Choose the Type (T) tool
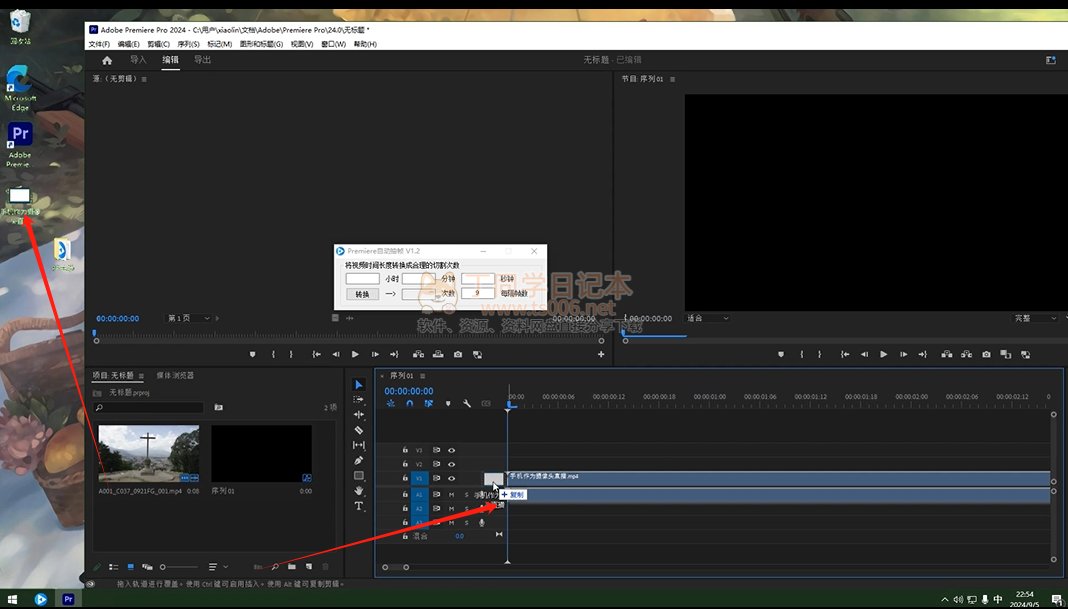1068x609 pixels. point(359,506)
